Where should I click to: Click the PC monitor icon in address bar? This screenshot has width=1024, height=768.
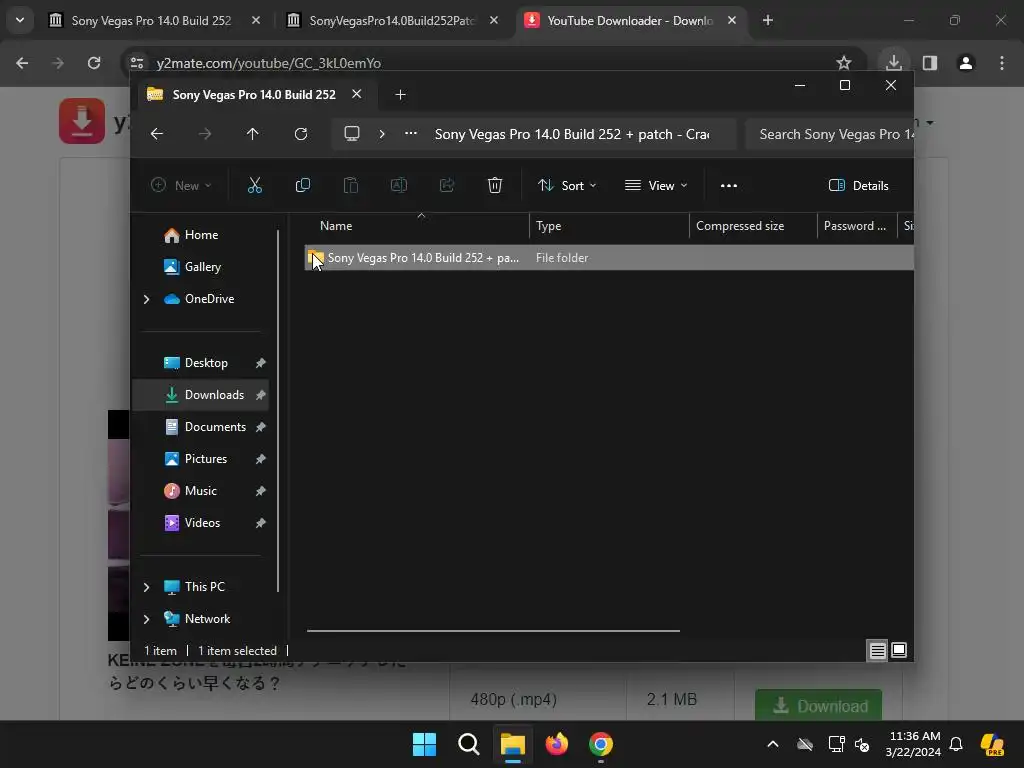(352, 134)
